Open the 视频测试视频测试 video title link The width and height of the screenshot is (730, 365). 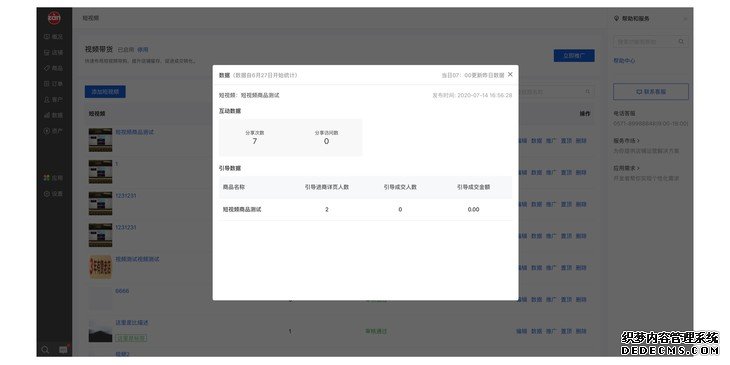(137, 259)
